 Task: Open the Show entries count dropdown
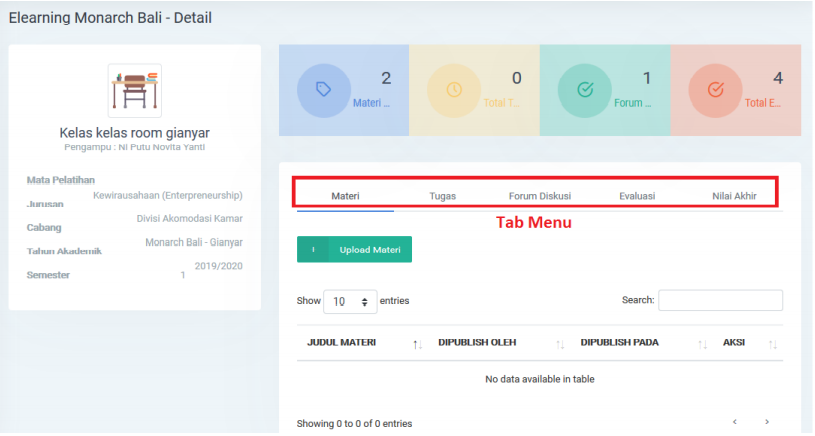350,300
